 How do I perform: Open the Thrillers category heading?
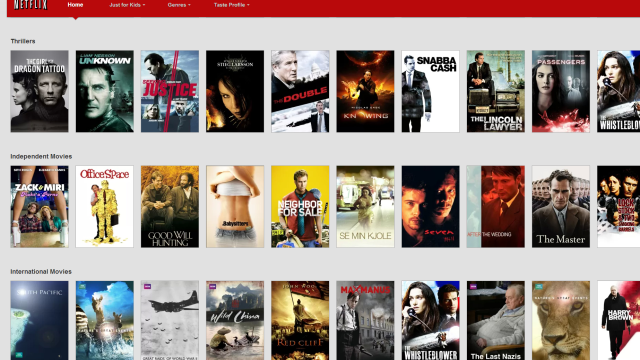[23, 41]
